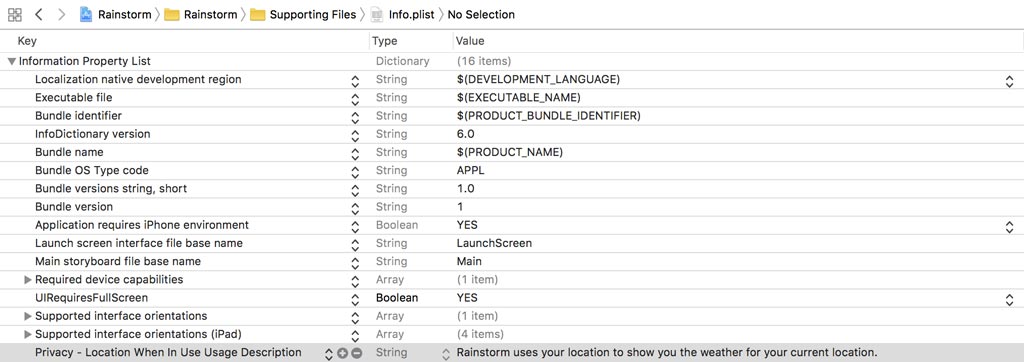
Task: Open key stepper for Bundle versions string, short
Action: coord(355,190)
